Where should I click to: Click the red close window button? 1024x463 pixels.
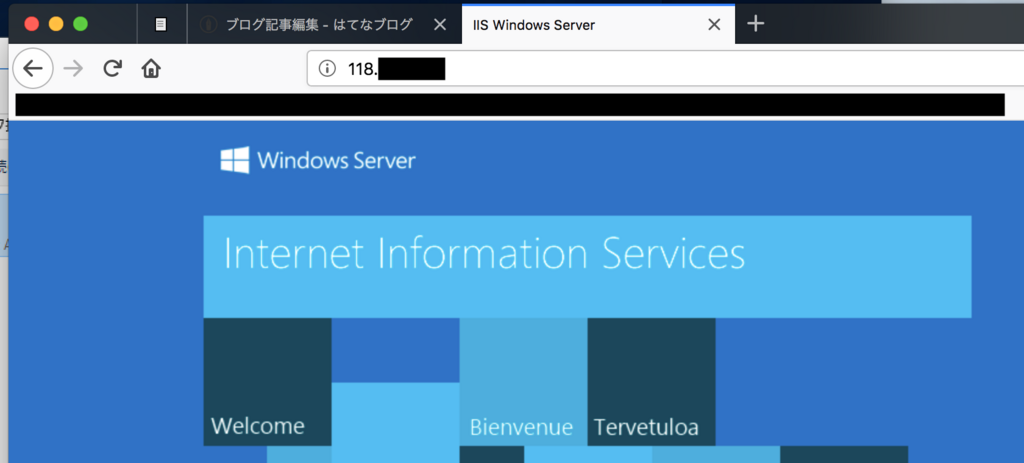[x=31, y=25]
